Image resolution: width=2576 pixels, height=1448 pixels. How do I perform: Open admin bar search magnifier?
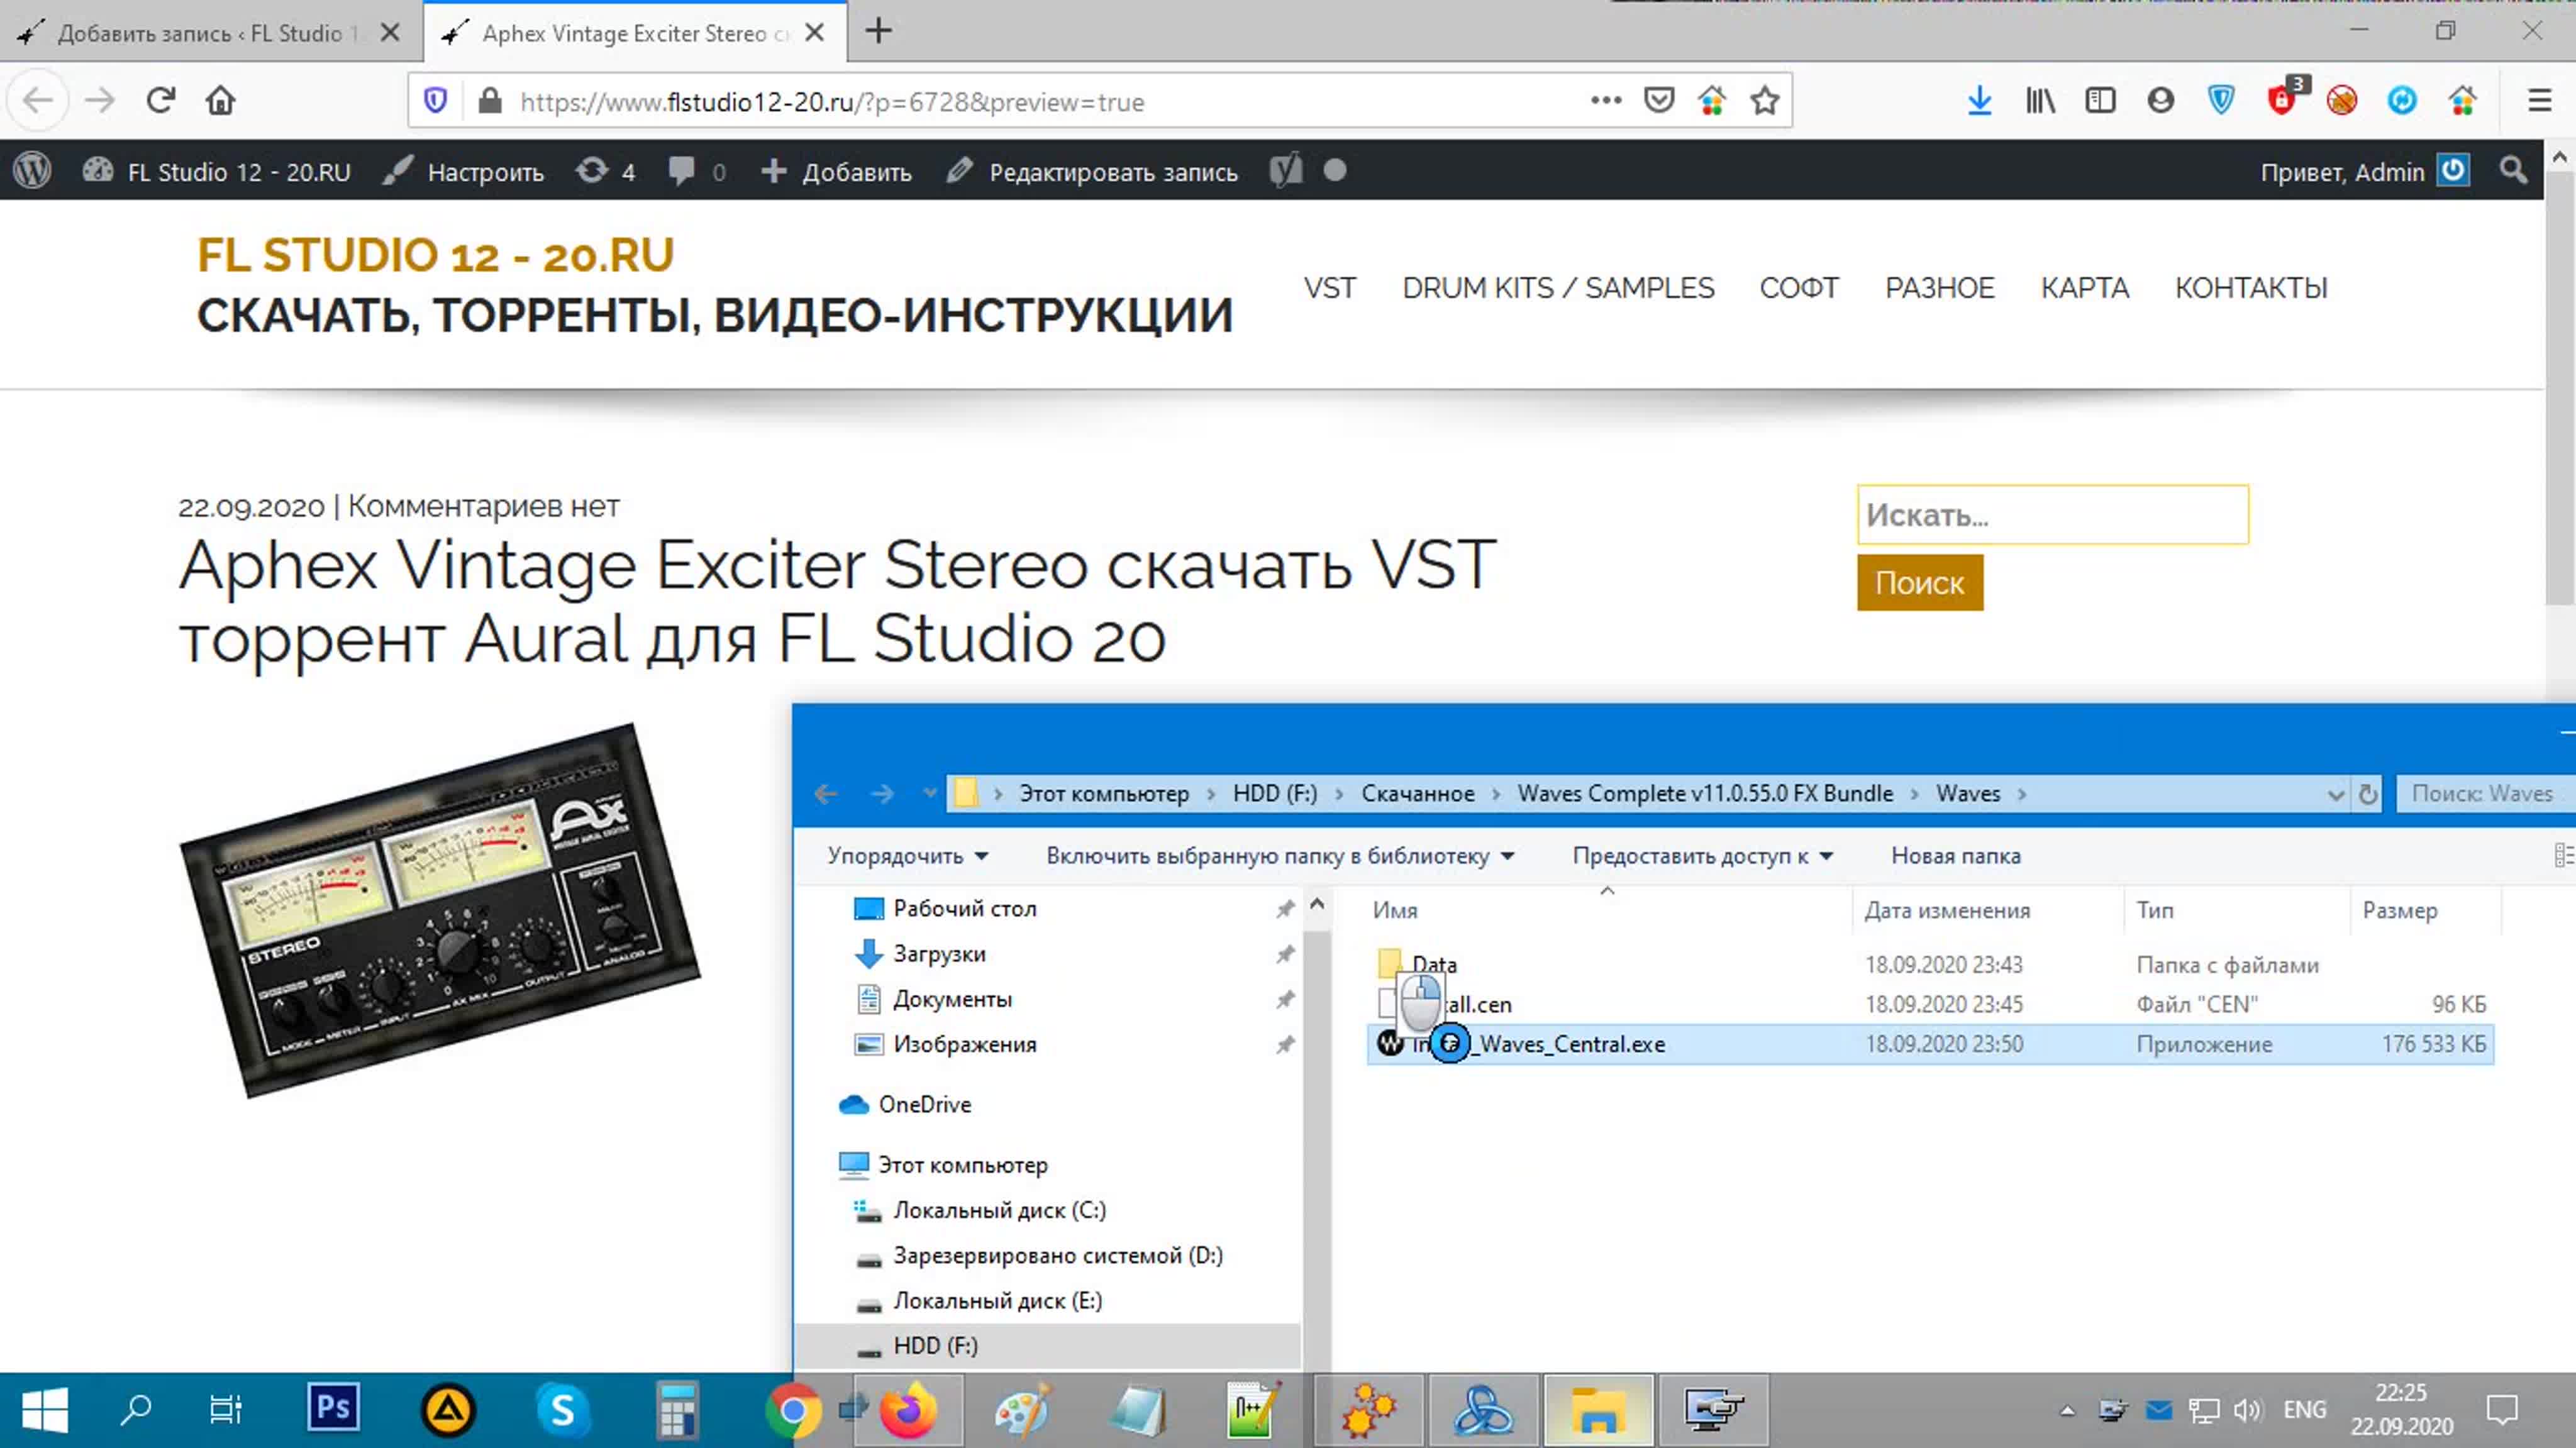pos(2513,170)
